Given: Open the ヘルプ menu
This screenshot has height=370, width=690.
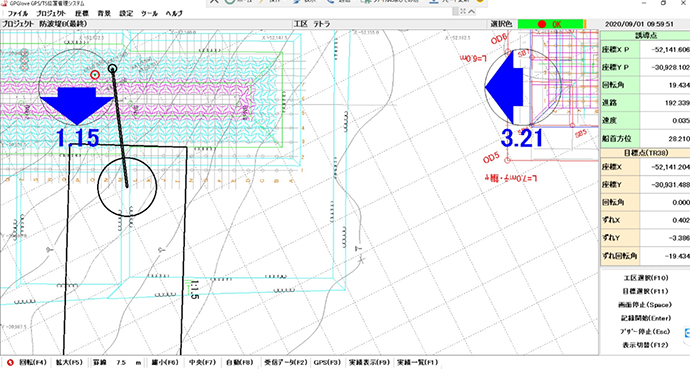Looking at the screenshot, I should [x=174, y=14].
